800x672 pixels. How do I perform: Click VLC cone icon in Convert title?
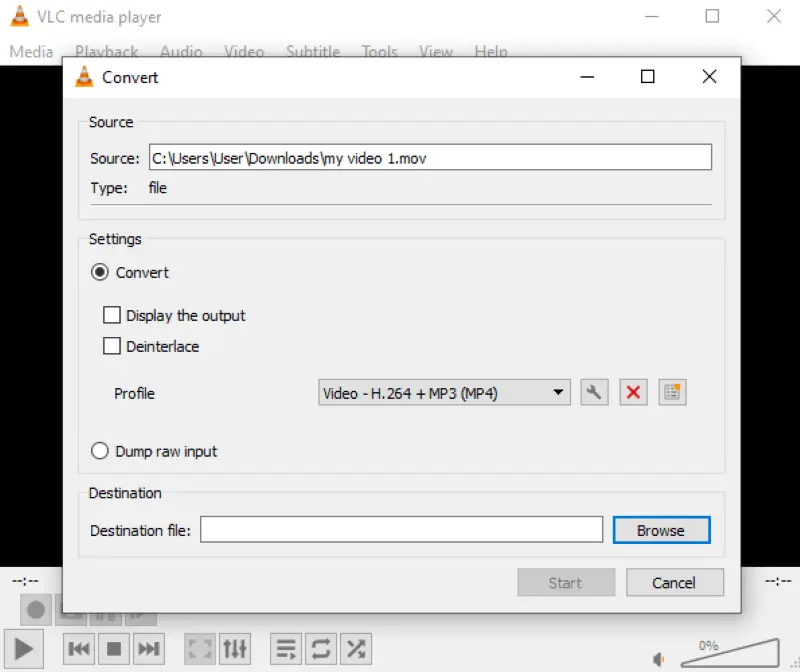tap(84, 77)
